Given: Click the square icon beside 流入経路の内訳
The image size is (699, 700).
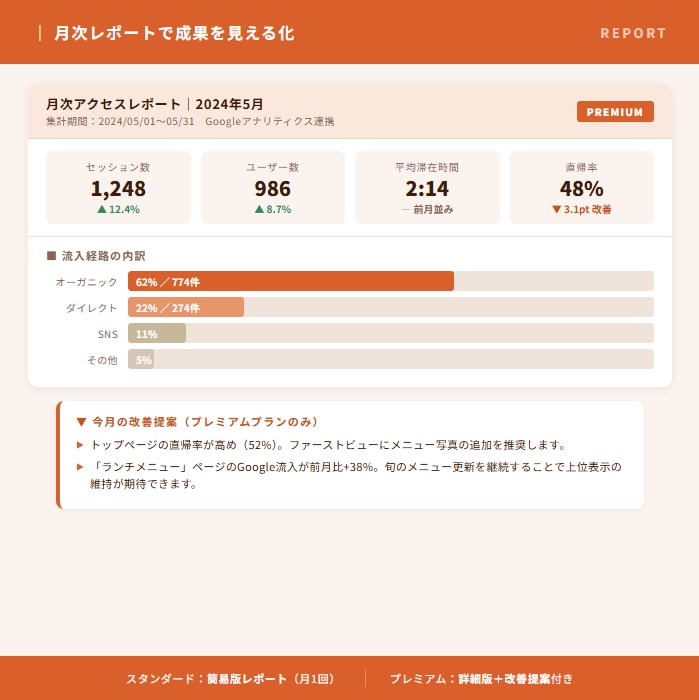Looking at the screenshot, I should [x=51, y=255].
